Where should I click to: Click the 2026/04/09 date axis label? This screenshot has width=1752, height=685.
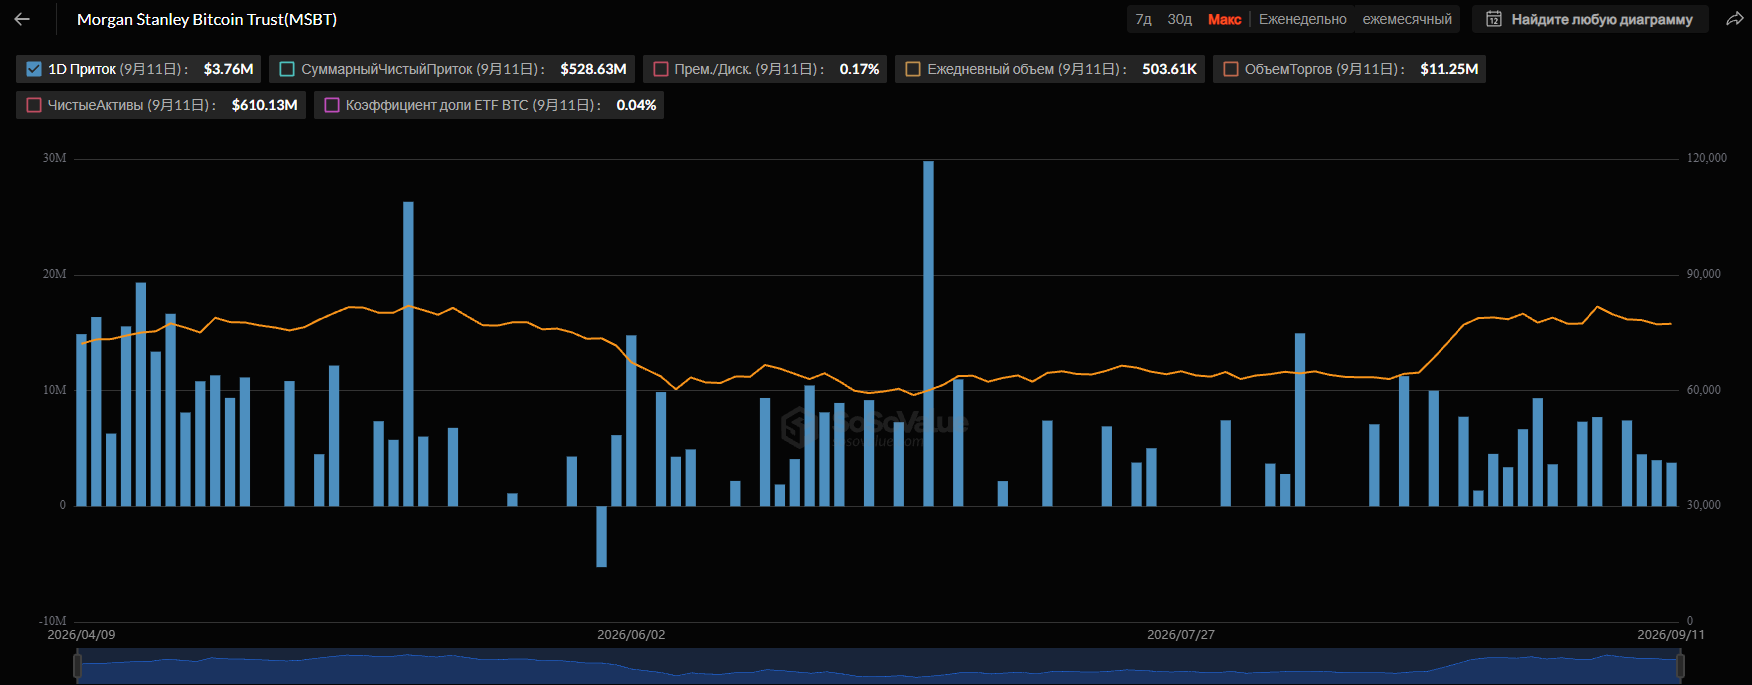tap(81, 635)
